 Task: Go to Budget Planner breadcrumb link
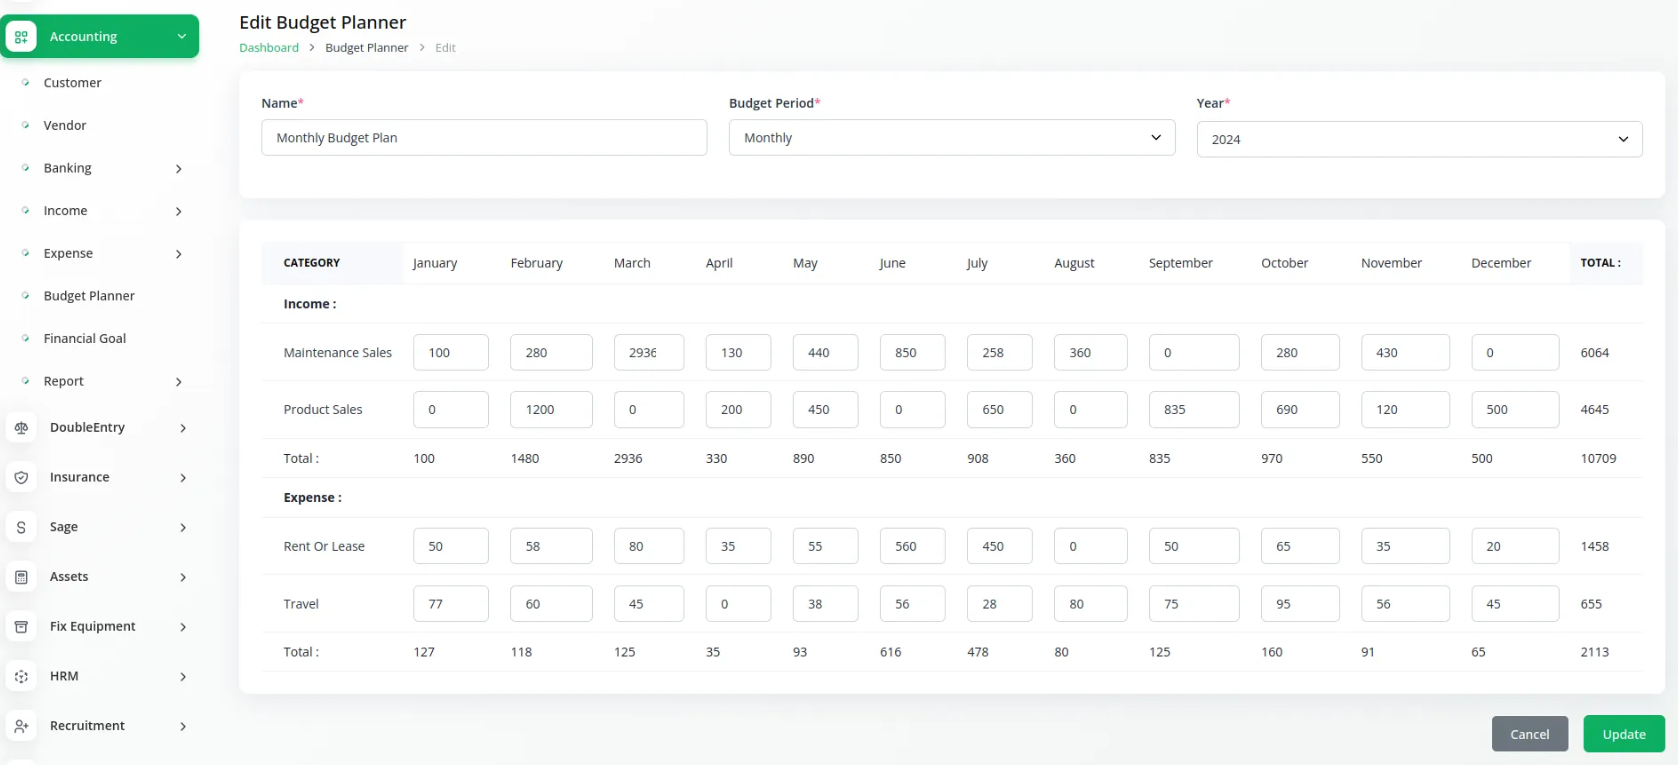(x=367, y=48)
